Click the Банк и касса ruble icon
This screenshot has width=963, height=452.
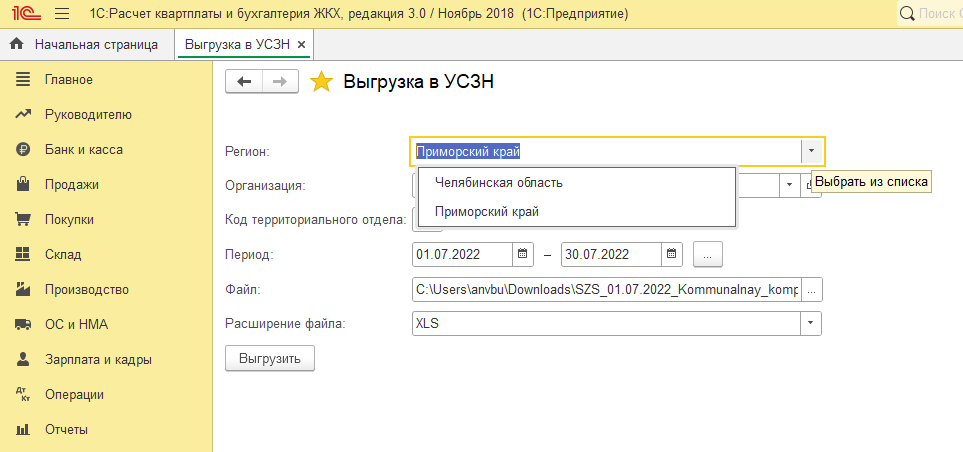tap(23, 149)
